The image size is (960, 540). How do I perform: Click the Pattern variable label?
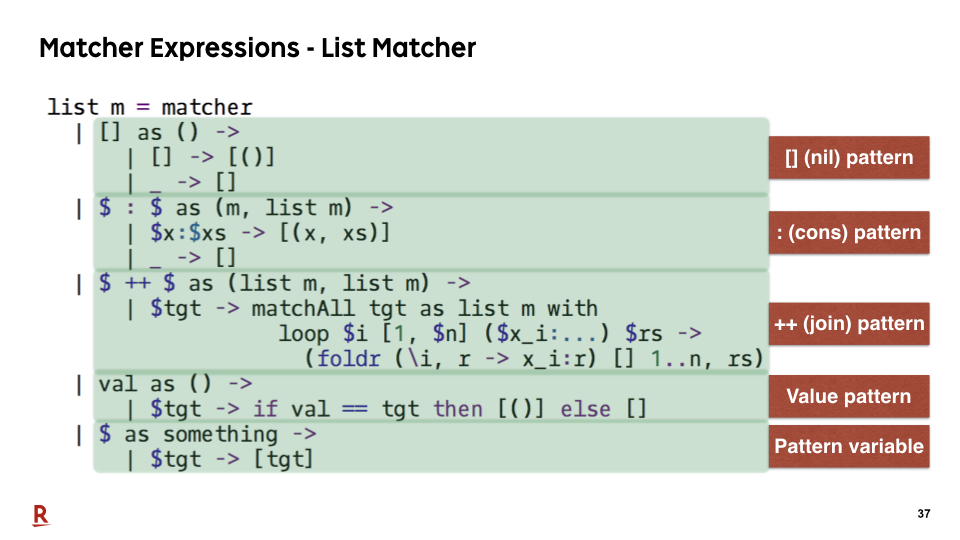tap(849, 446)
